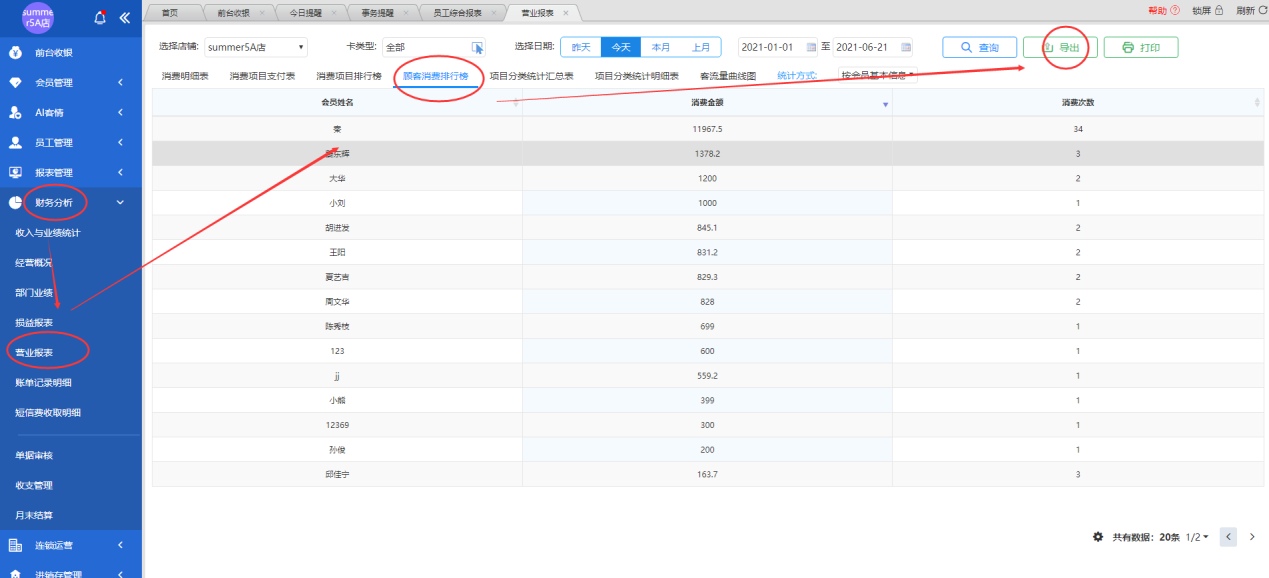Close the 员工综合报表 tab
Image resolution: width=1269 pixels, height=578 pixels.
492,13
